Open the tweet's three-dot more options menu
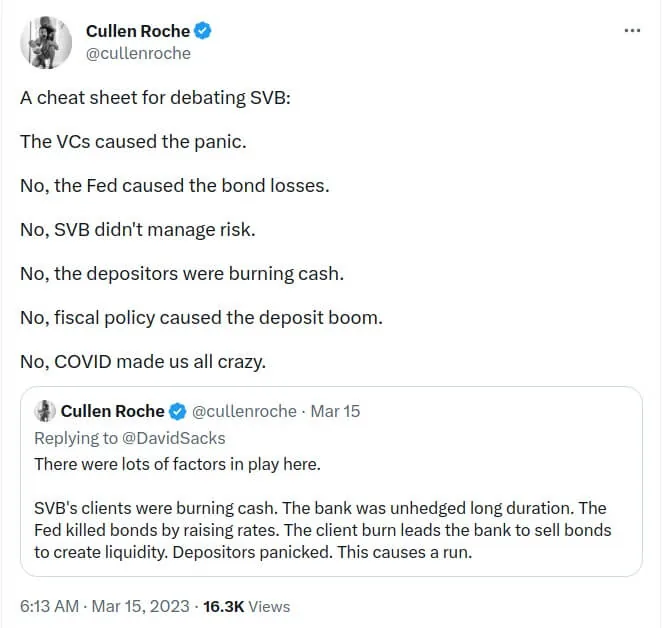Screen dimensions: 662x628 pos(632,31)
